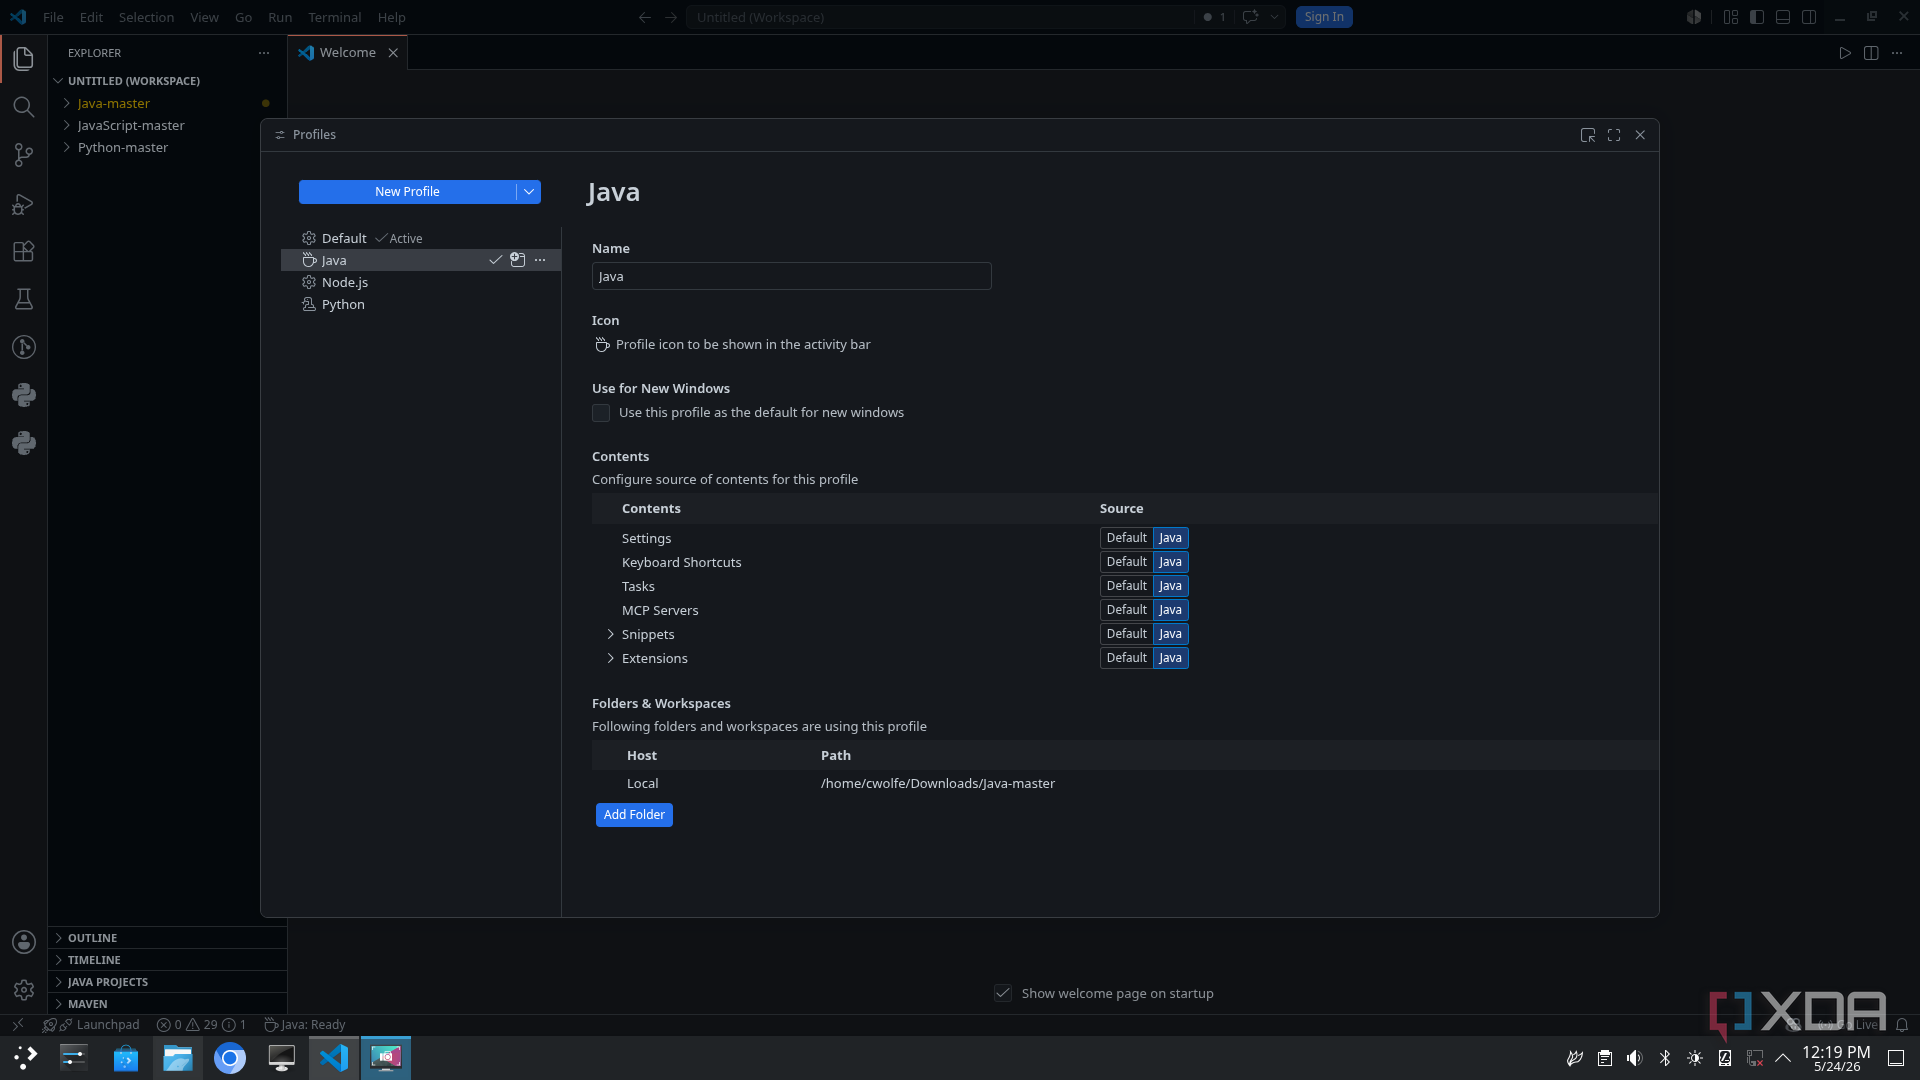
Task: Set MCP Servers source to Default
Action: click(1126, 610)
